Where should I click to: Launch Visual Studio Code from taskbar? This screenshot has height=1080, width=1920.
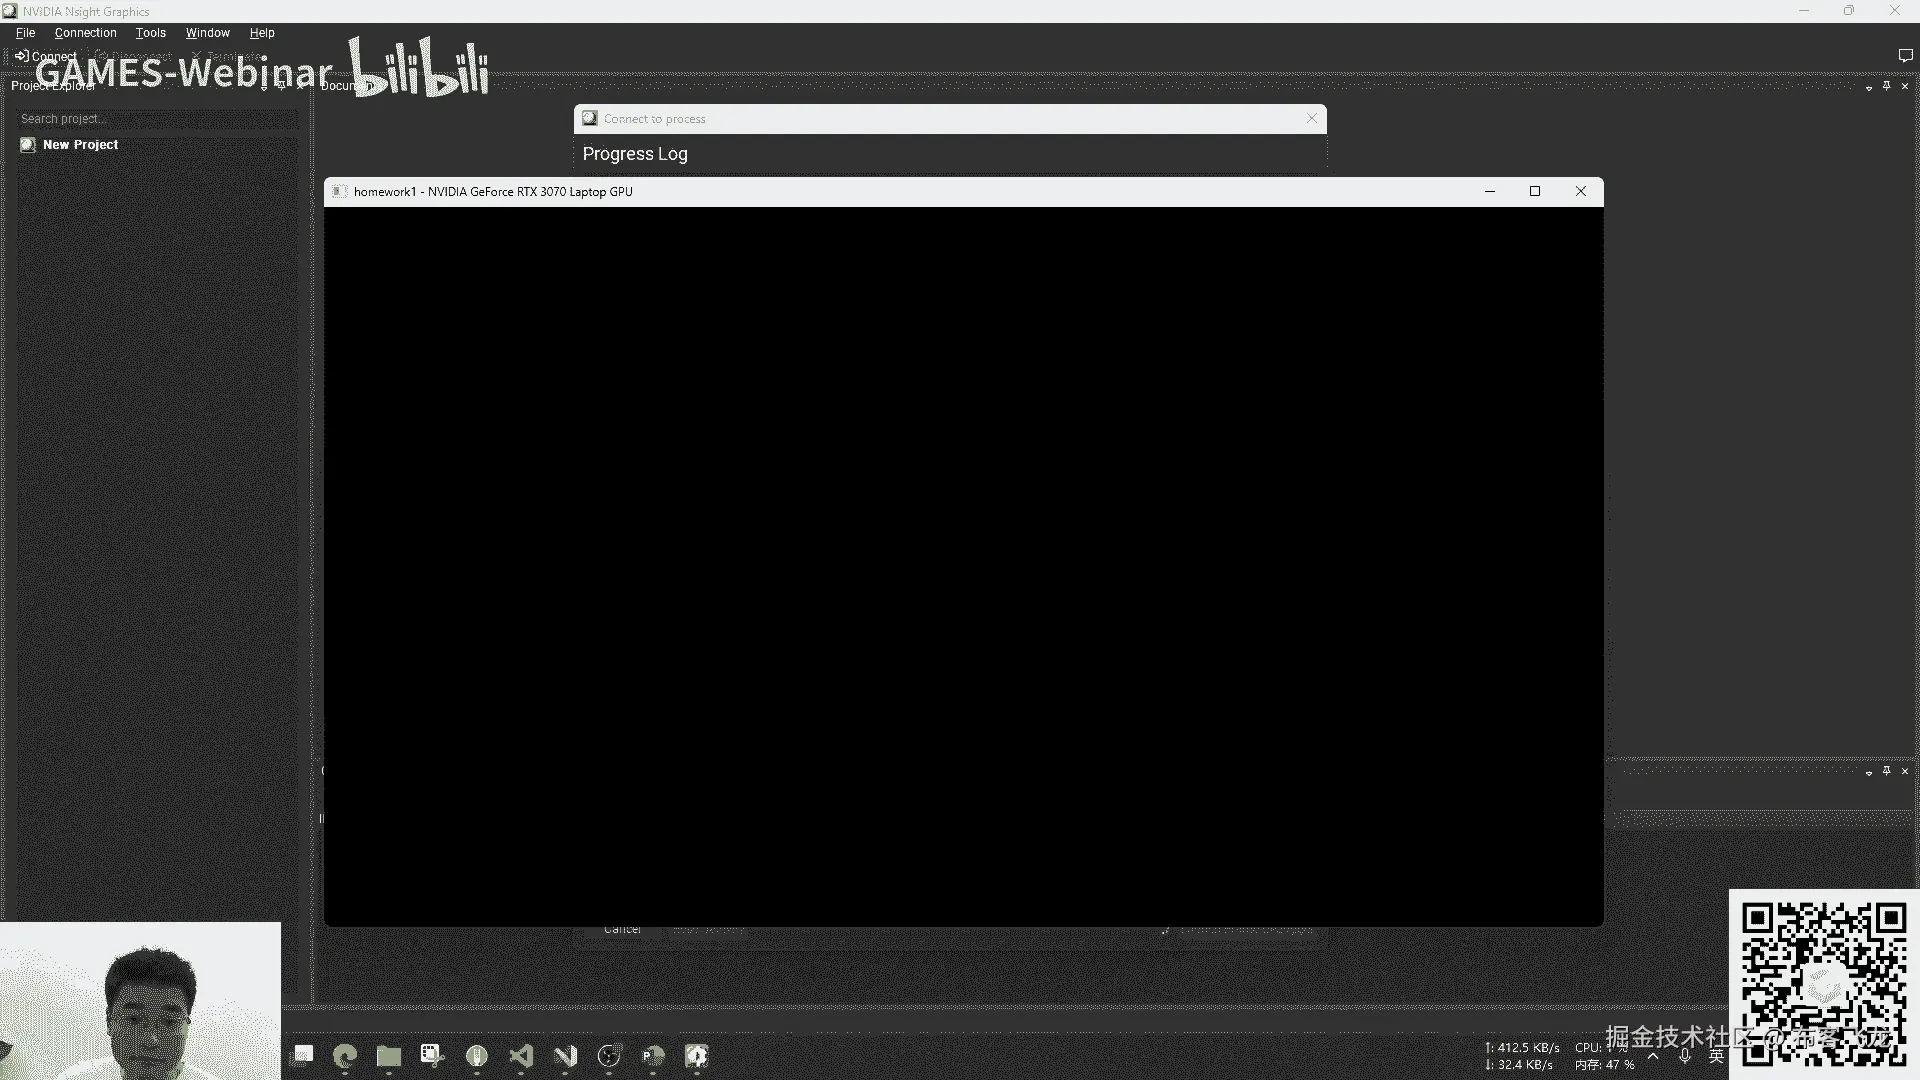(521, 1056)
